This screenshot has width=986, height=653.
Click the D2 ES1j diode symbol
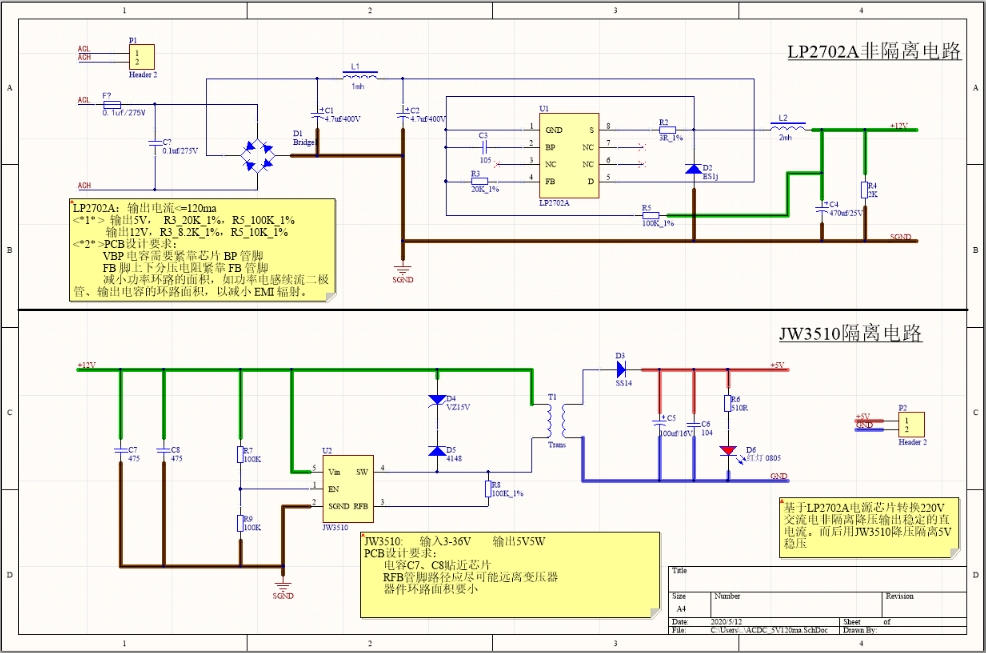point(693,169)
